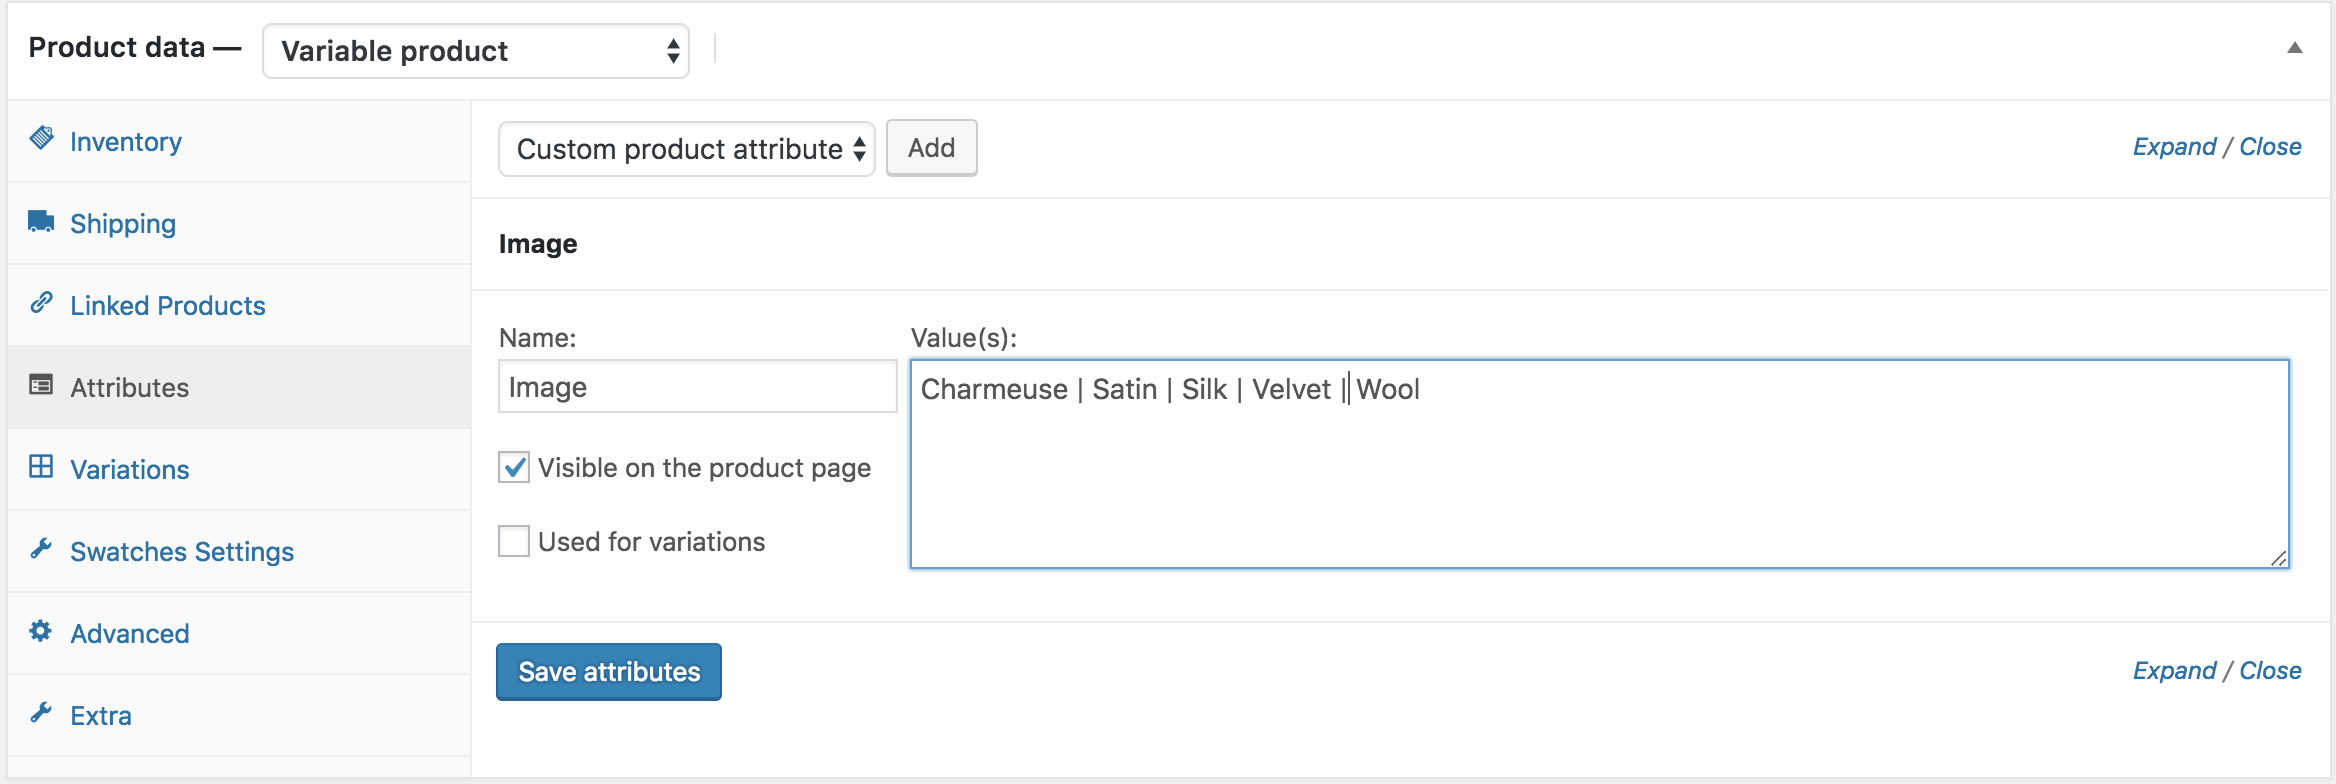Click the Expand link near Add button
Image resolution: width=2336 pixels, height=784 pixels.
2174,146
